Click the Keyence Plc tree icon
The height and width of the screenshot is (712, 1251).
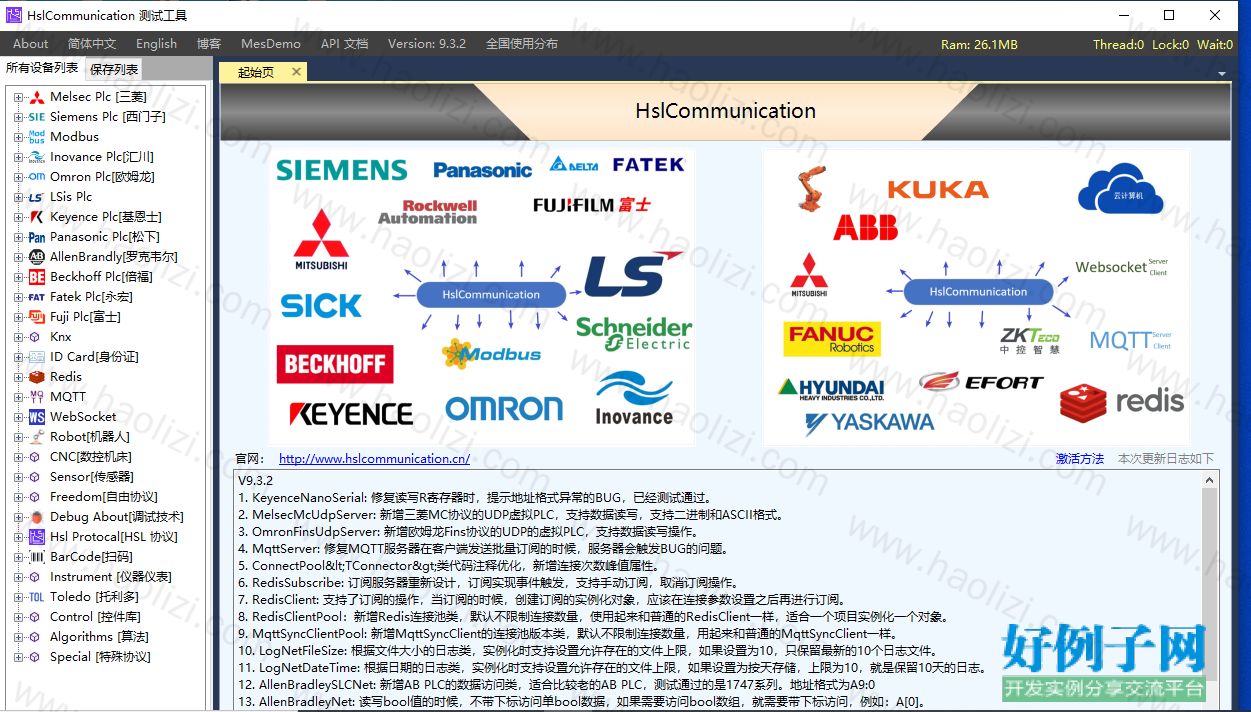pyautogui.click(x=36, y=217)
